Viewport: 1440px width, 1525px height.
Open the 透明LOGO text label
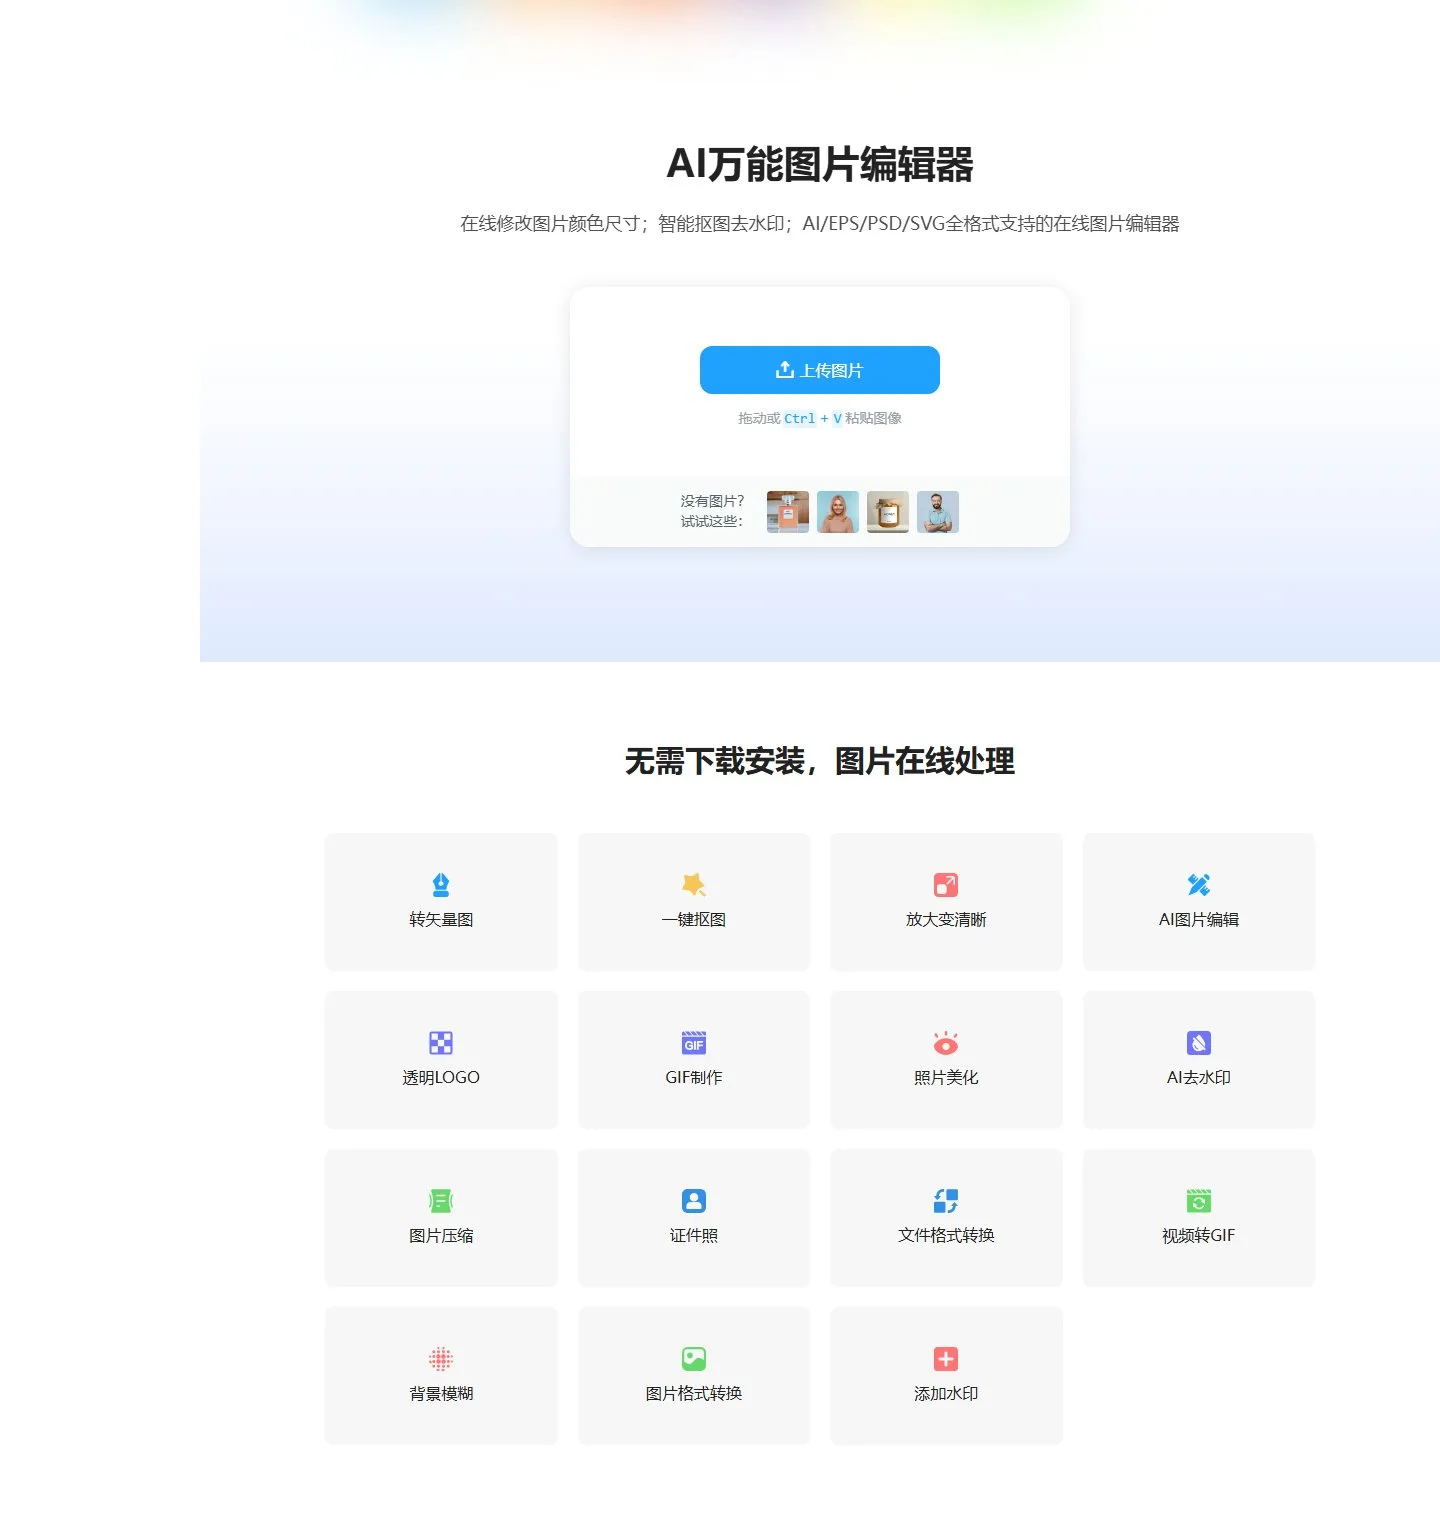click(441, 1078)
